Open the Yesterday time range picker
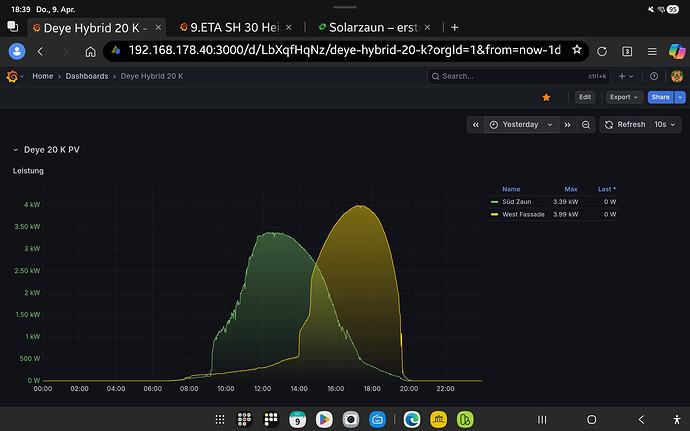Screen dimensions: 690x431 (521, 124)
